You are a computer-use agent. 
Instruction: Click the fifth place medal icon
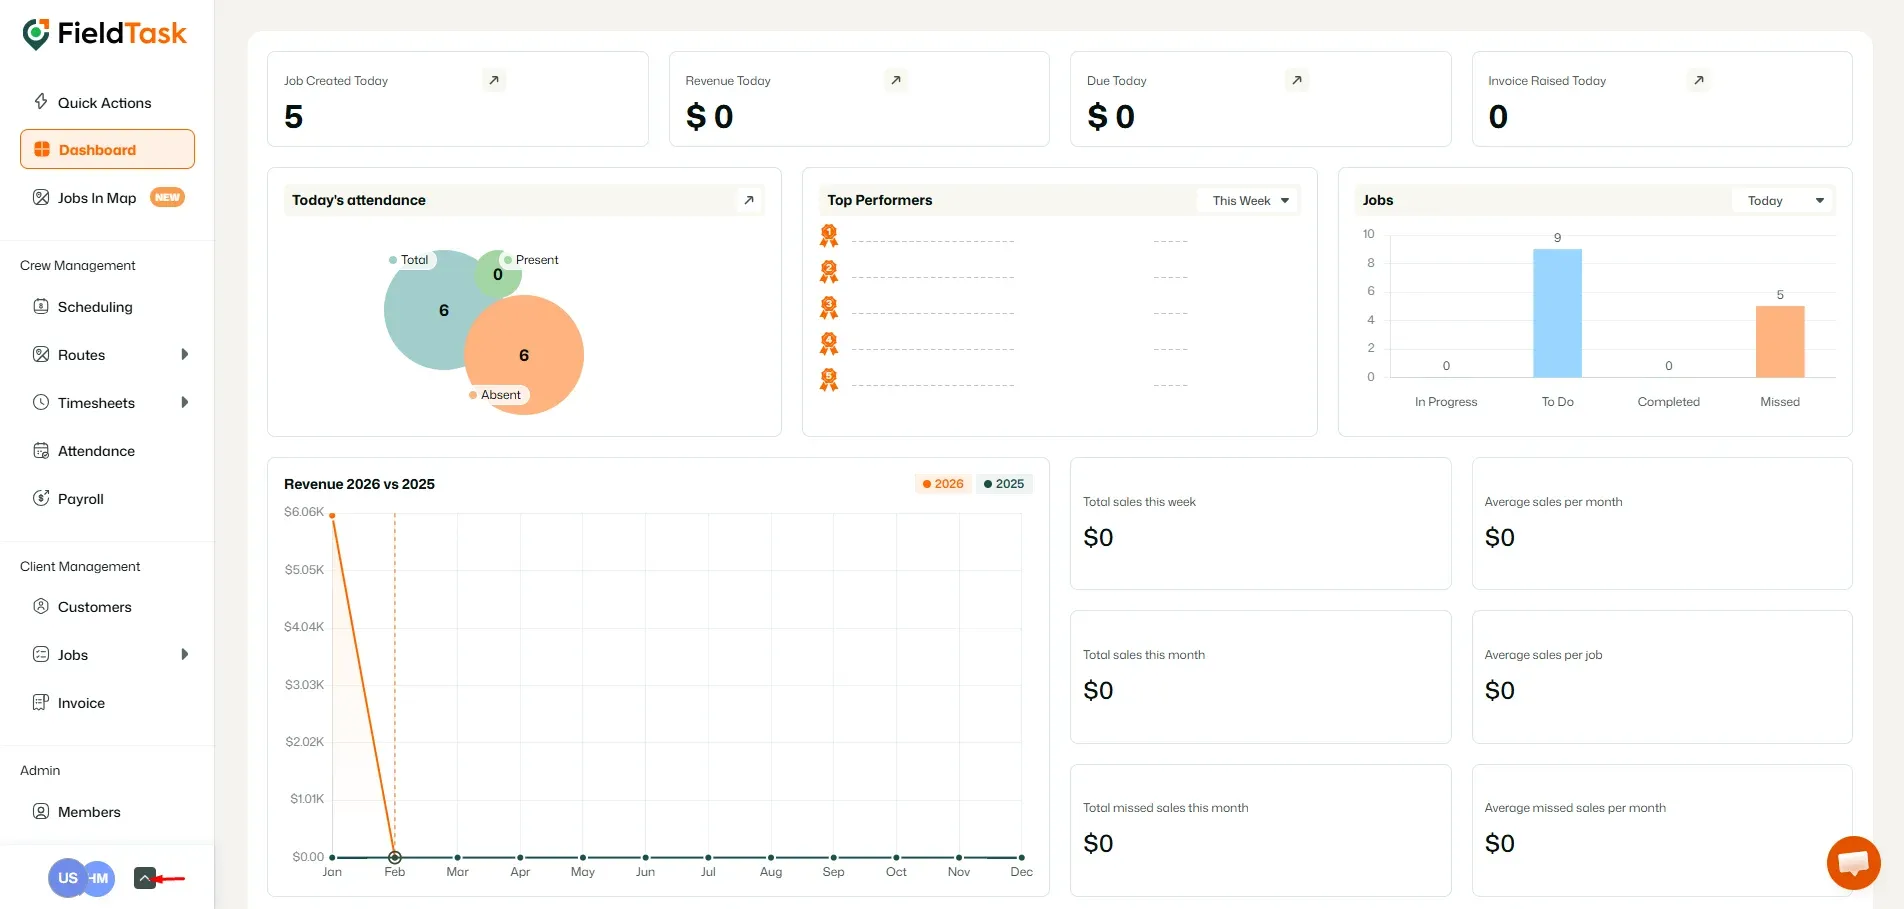click(x=829, y=380)
